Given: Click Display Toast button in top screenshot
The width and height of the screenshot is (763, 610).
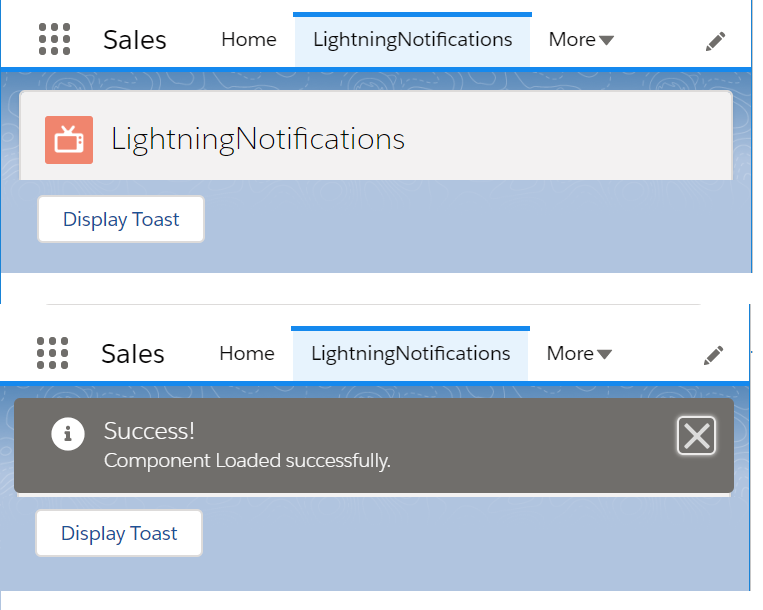Looking at the screenshot, I should (x=121, y=219).
